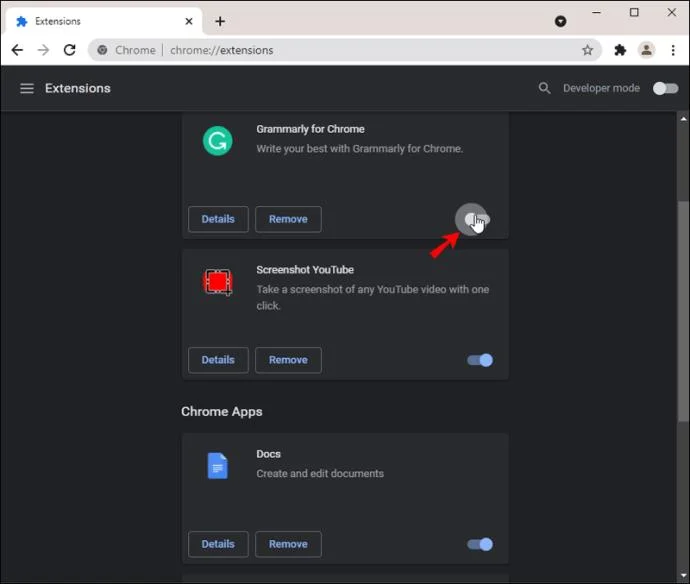
Task: Open a new tab with plus button
Action: tap(220, 21)
